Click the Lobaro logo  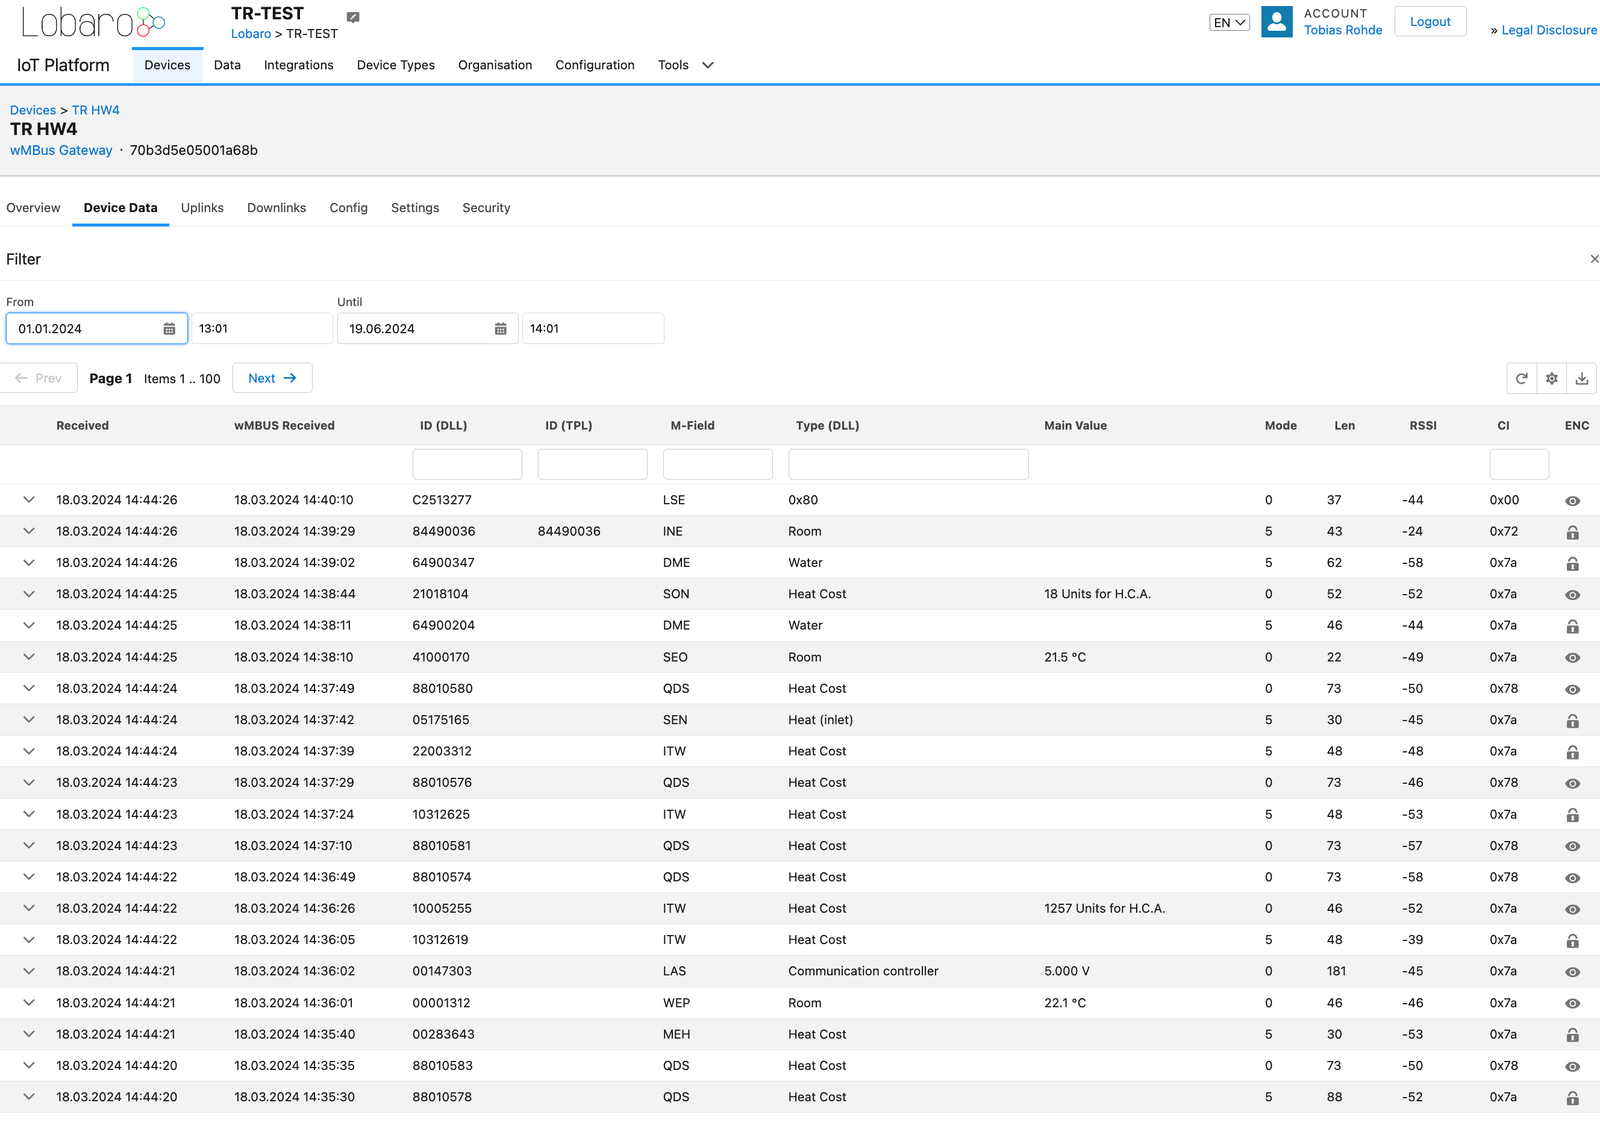[x=93, y=22]
